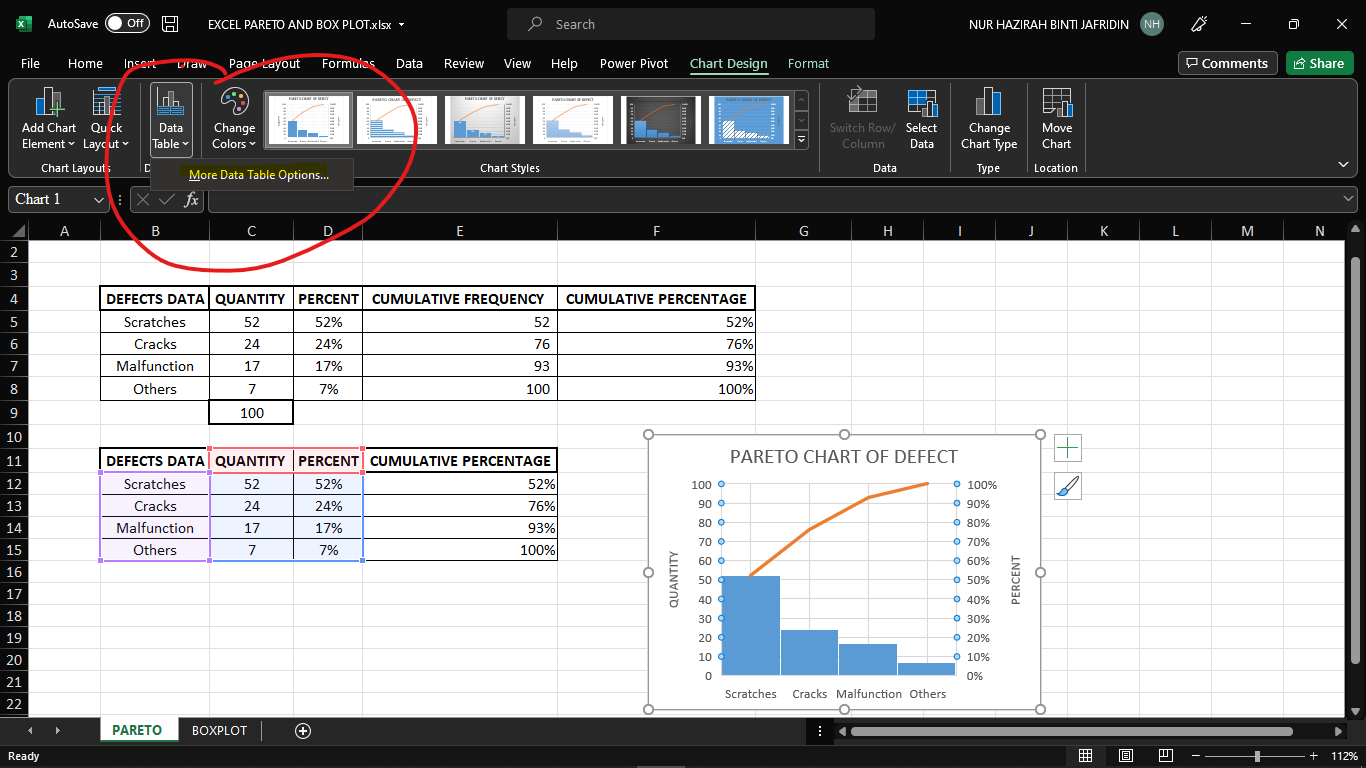Open Quick Layout gallery
The height and width of the screenshot is (768, 1366).
(106, 119)
